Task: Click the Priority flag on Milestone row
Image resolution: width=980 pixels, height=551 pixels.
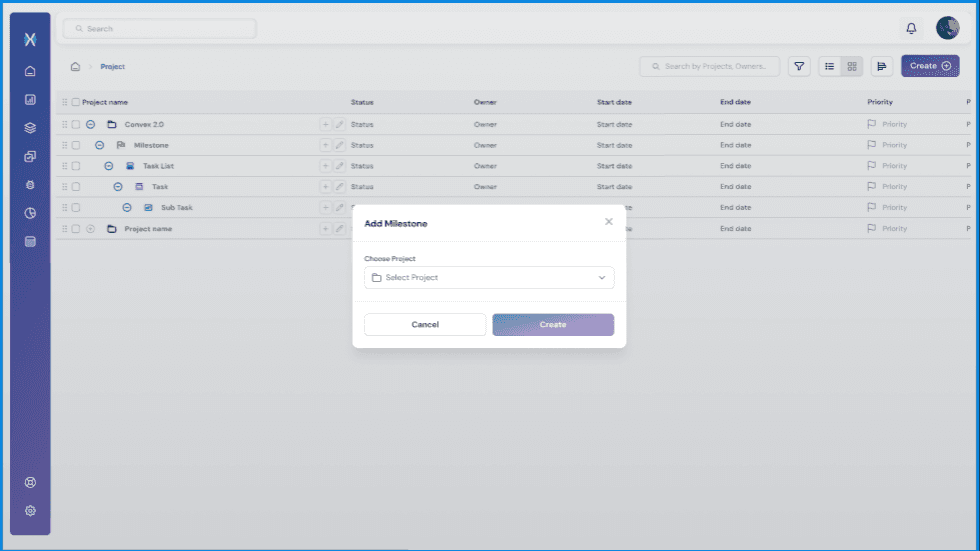Action: click(872, 145)
